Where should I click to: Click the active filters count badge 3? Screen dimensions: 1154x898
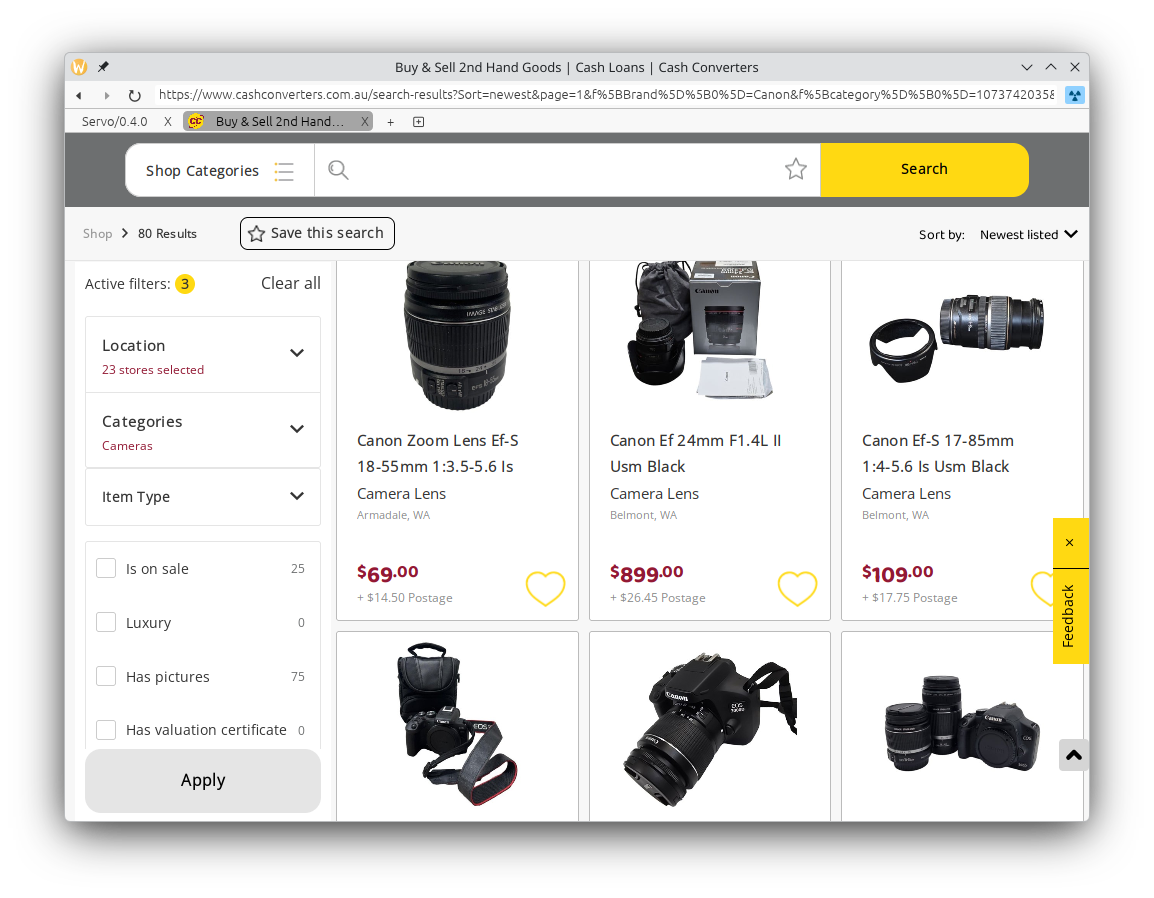185,284
